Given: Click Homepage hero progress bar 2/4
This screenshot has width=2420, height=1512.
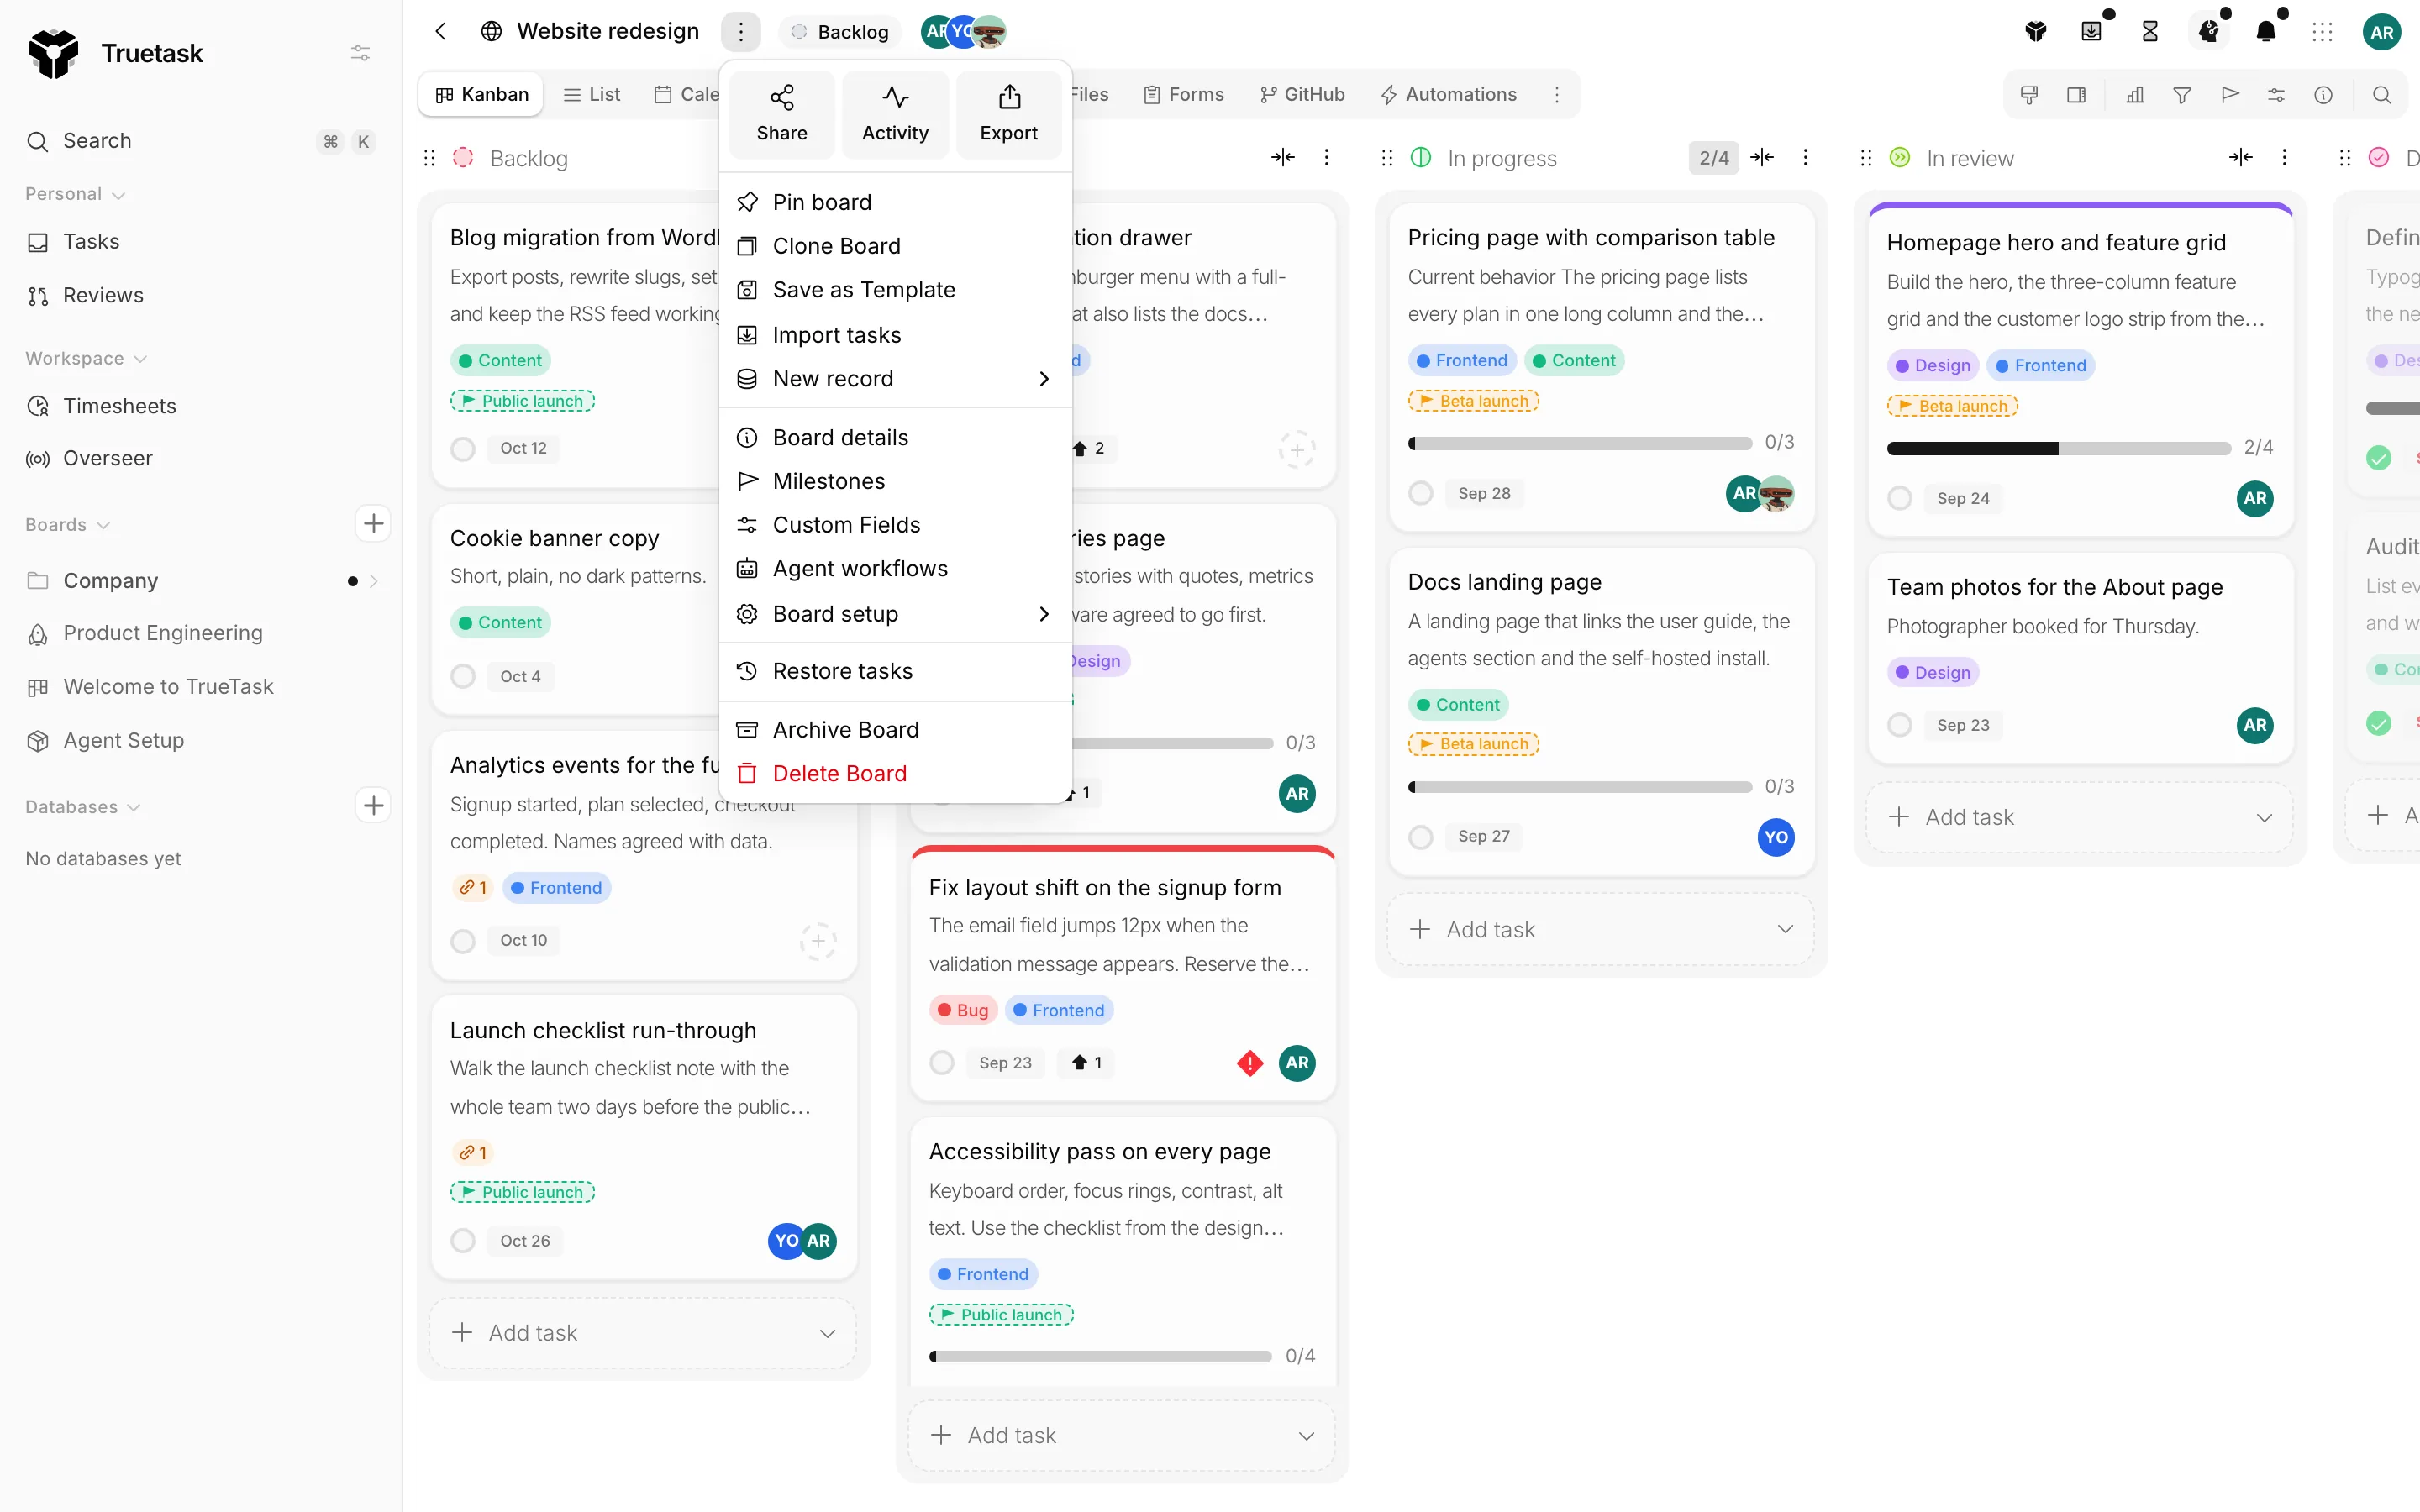Looking at the screenshot, I should 2058,448.
